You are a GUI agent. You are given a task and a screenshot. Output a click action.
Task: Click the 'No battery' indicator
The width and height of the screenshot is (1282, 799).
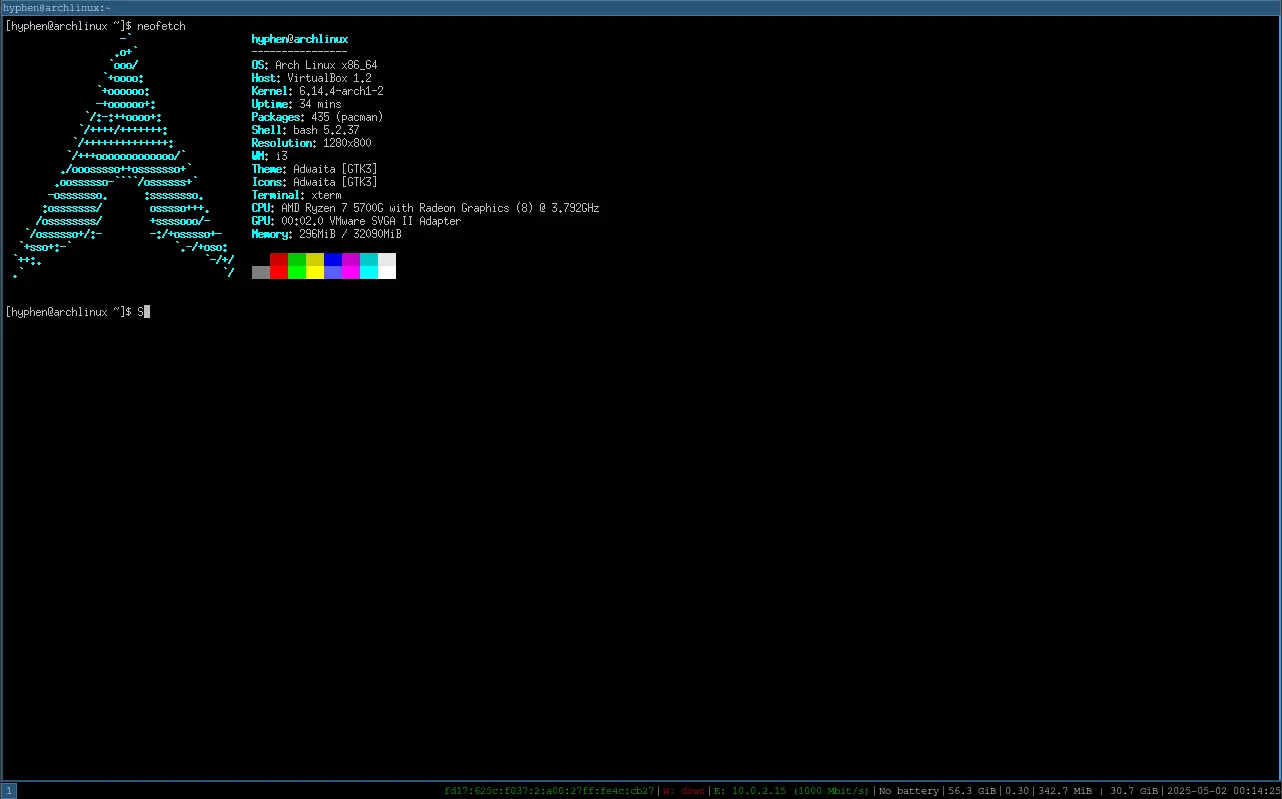click(909, 791)
